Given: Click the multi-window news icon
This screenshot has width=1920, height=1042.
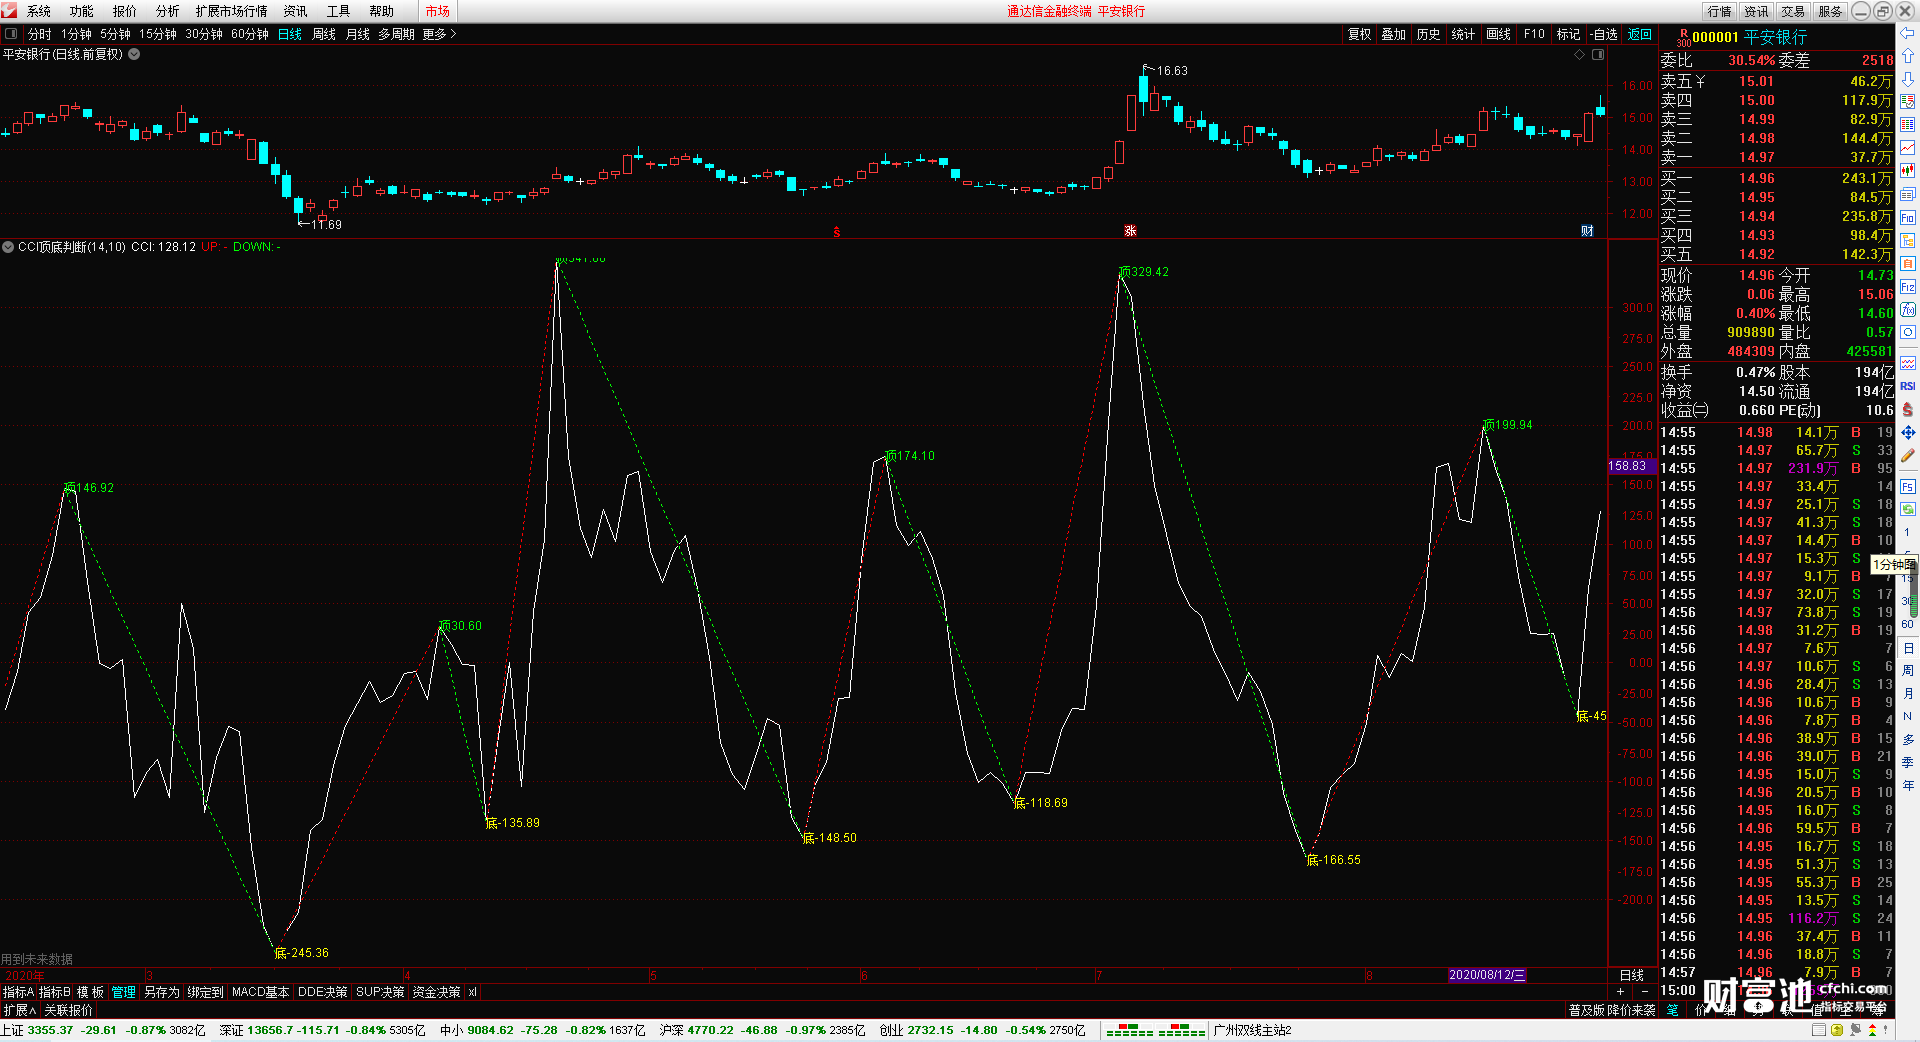Looking at the screenshot, I should point(1908,194).
